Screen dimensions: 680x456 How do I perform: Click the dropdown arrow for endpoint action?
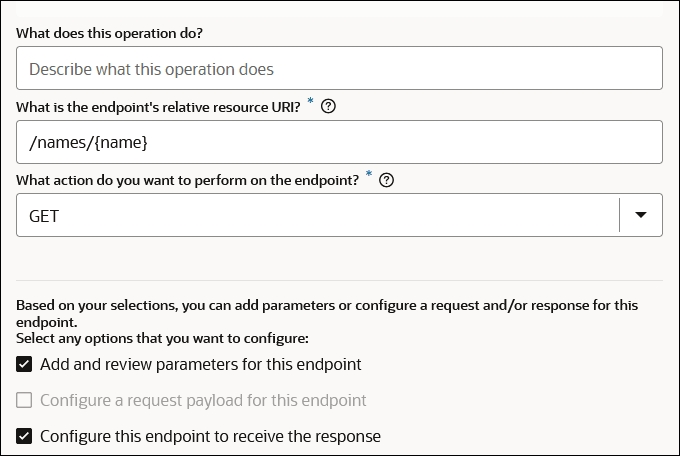pyautogui.click(x=641, y=215)
